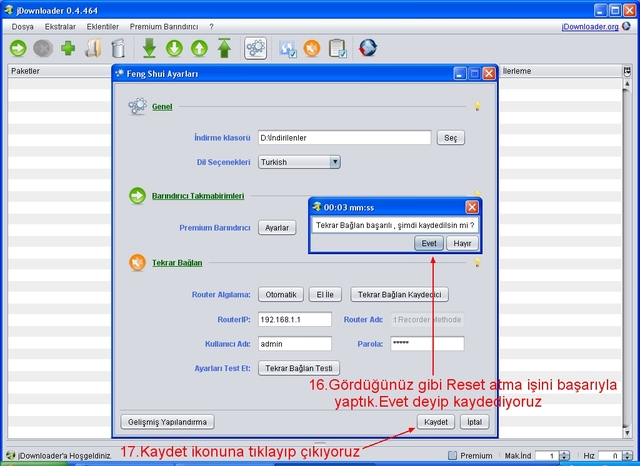Click lightbulb hint icon in Tekrar Bağlan section
Screen dimensions: 640x466
477,262
